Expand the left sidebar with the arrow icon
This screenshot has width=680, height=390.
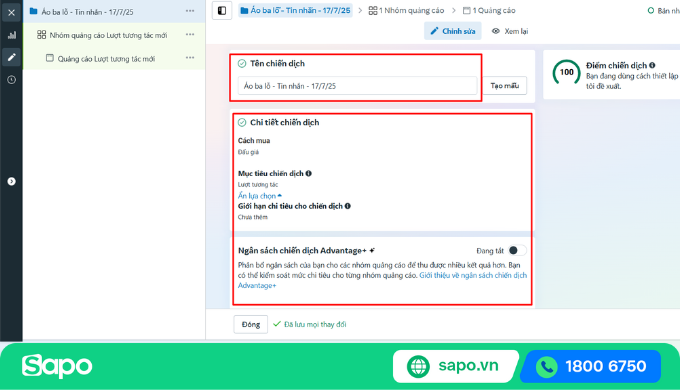coord(12,181)
